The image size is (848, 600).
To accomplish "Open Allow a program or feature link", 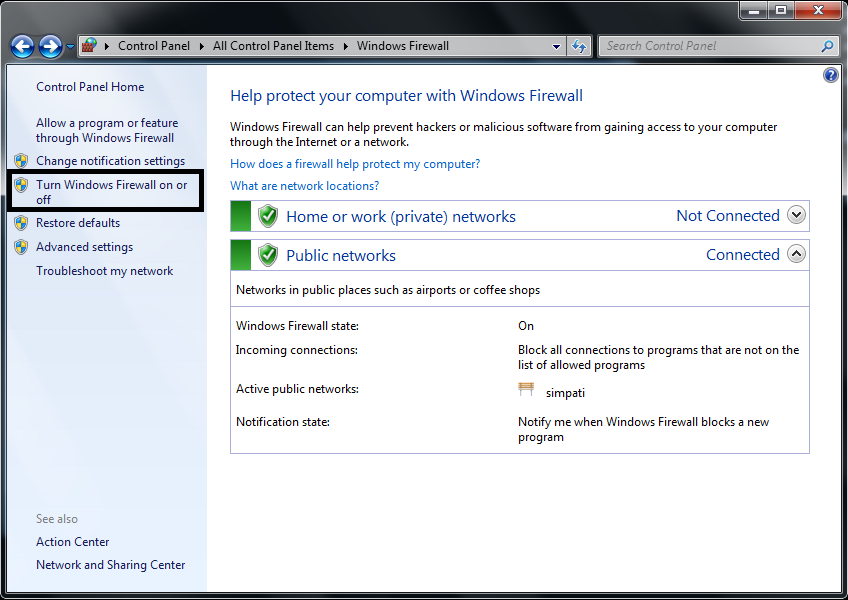I will point(107,130).
